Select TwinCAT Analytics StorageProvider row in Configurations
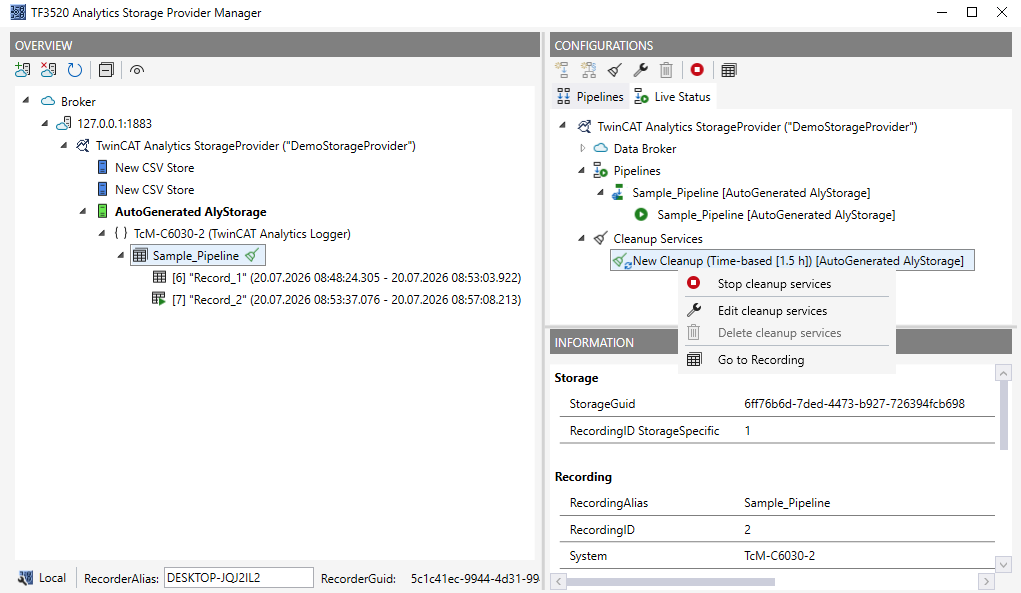This screenshot has width=1021, height=593. coord(757,127)
